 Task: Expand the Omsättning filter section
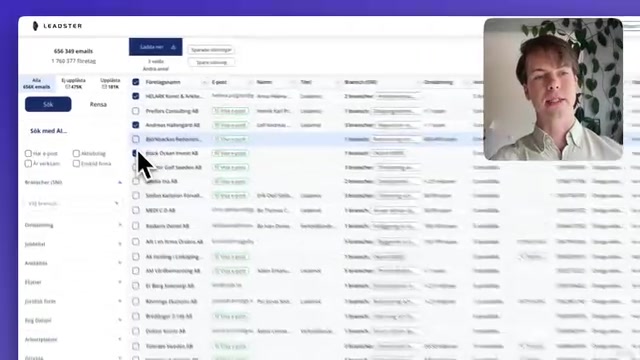point(120,225)
